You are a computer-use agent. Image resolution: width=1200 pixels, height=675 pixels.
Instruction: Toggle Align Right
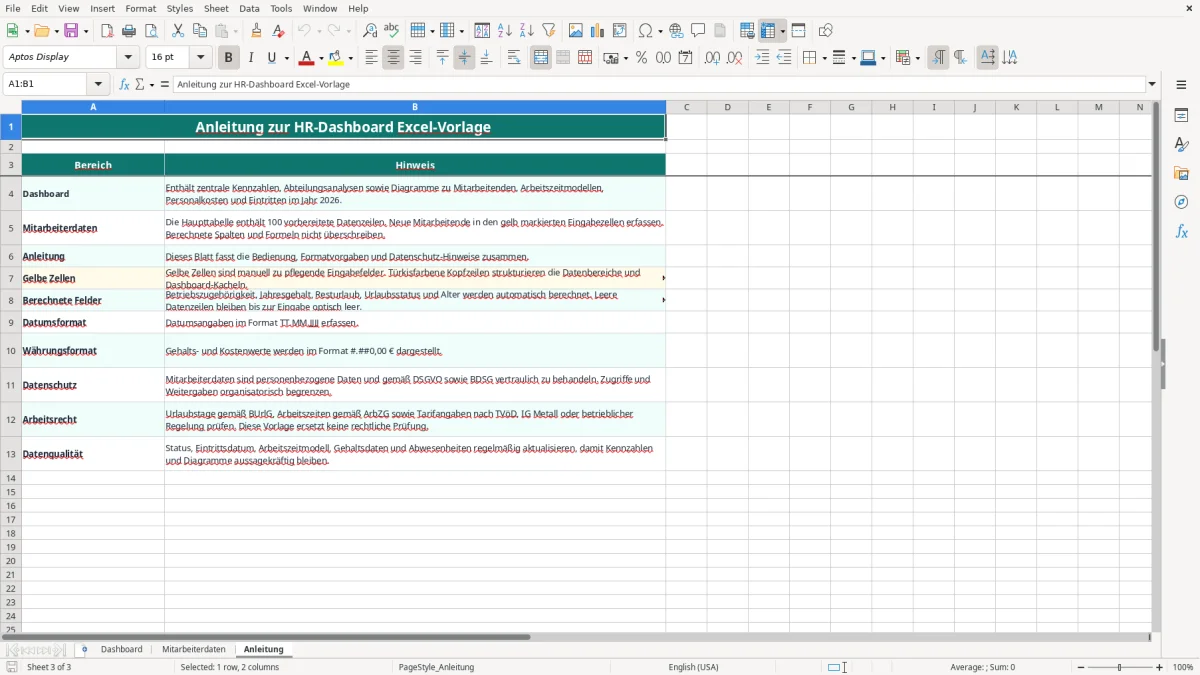[415, 58]
